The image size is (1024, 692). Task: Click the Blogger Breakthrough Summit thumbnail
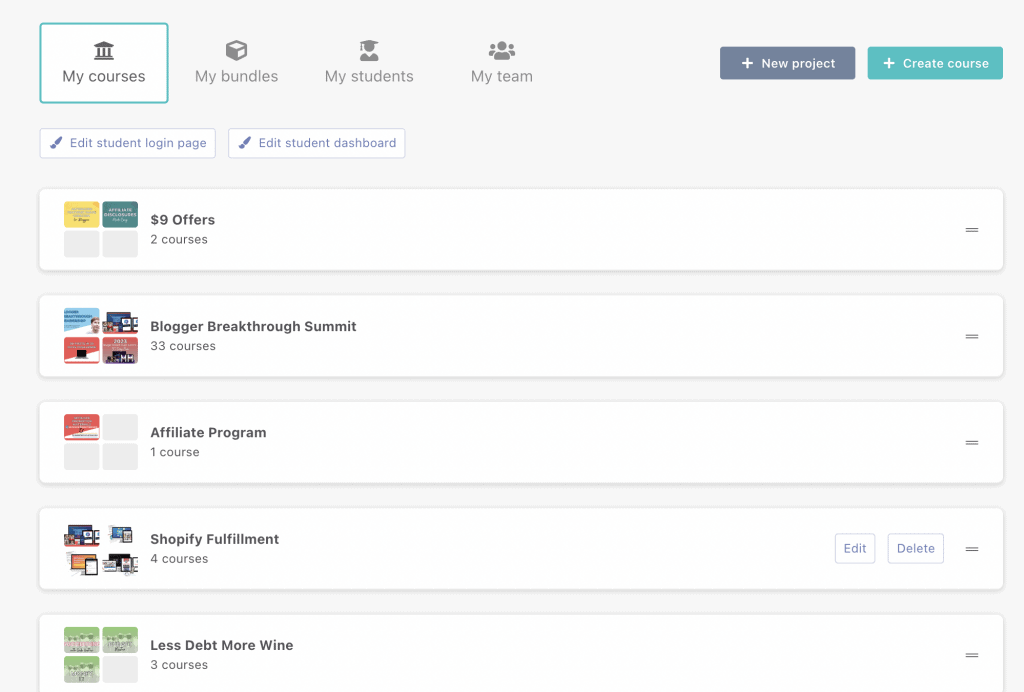click(100, 335)
